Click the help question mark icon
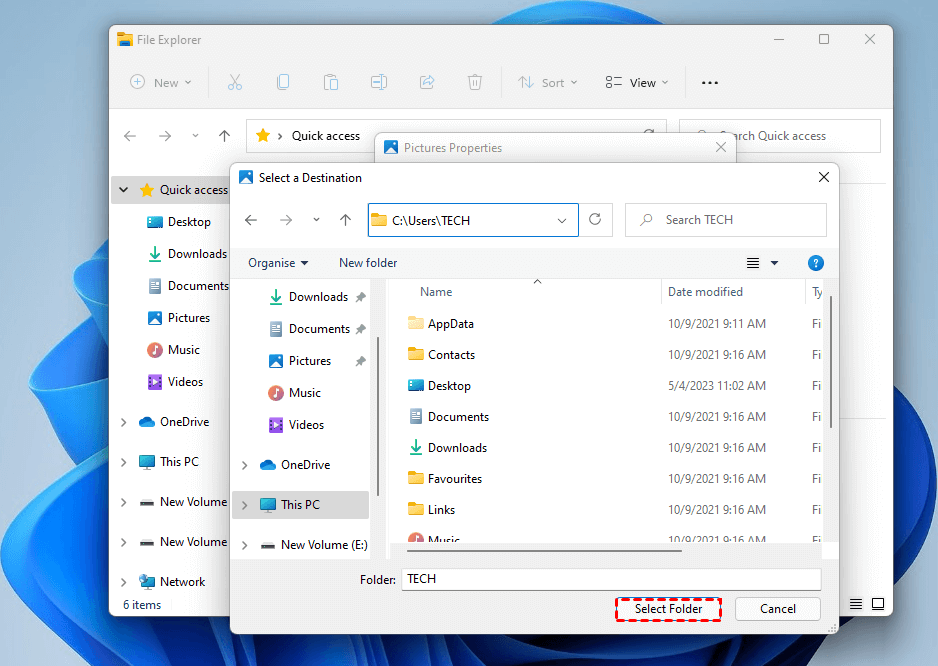 tap(815, 263)
